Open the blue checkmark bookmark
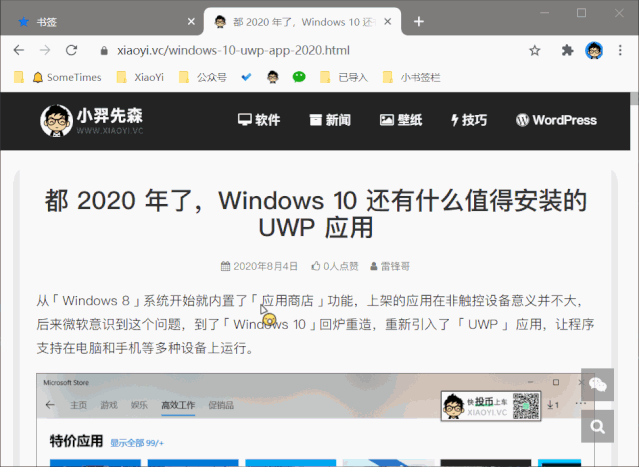Viewport: 639px width, 467px height. pyautogui.click(x=246, y=77)
